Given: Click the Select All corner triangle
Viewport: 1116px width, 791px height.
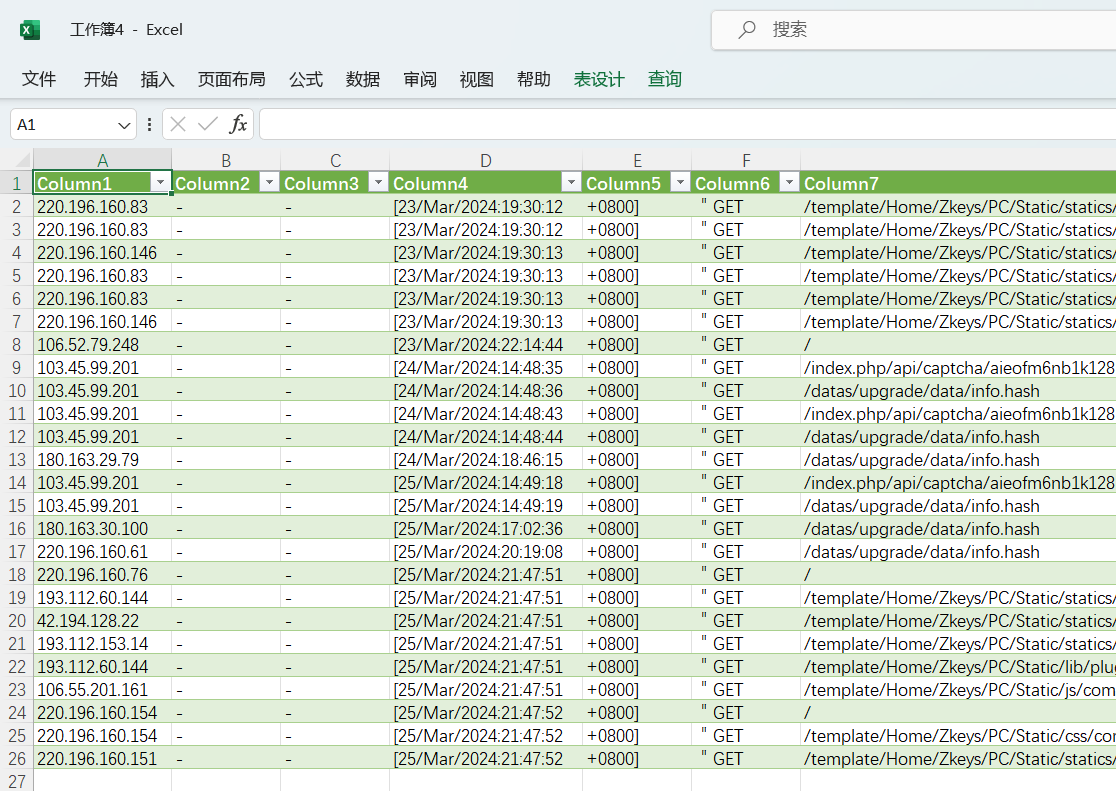Looking at the screenshot, I should tap(17, 160).
